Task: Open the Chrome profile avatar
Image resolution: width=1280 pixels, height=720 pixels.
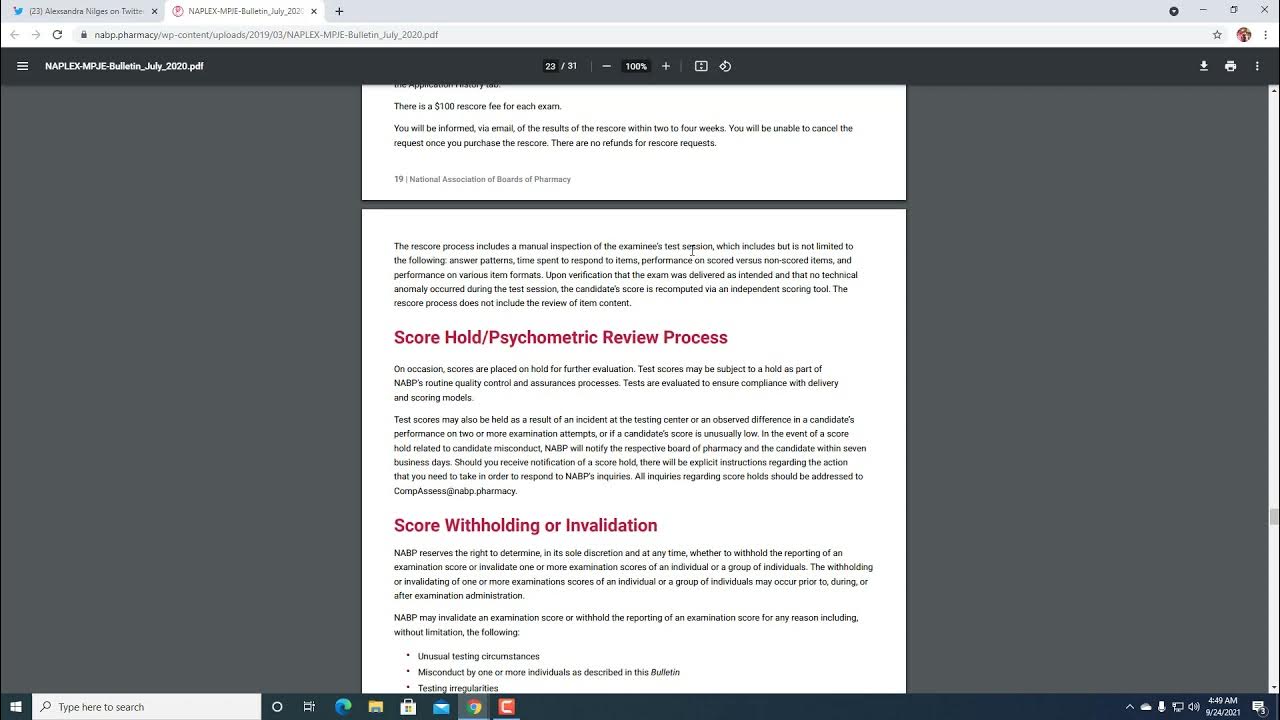Action: [1243, 34]
